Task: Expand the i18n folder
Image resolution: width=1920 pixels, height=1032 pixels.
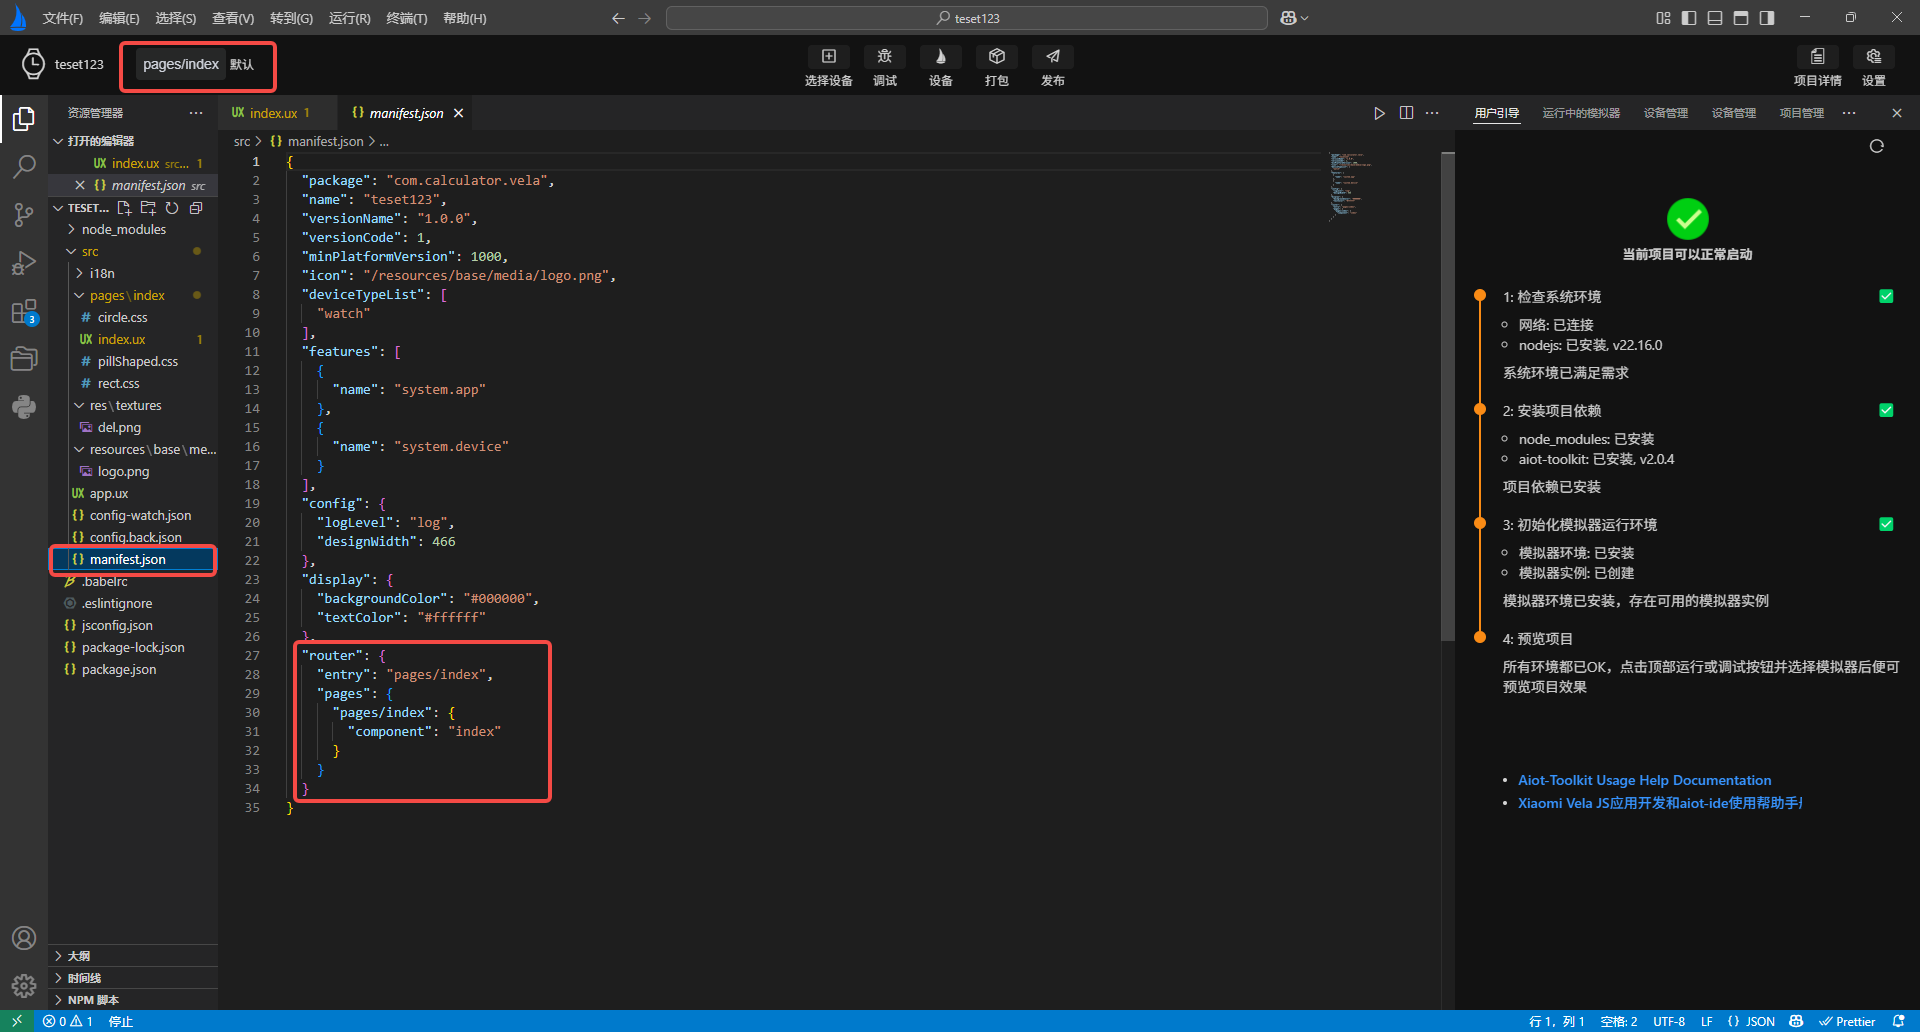Action: point(101,274)
